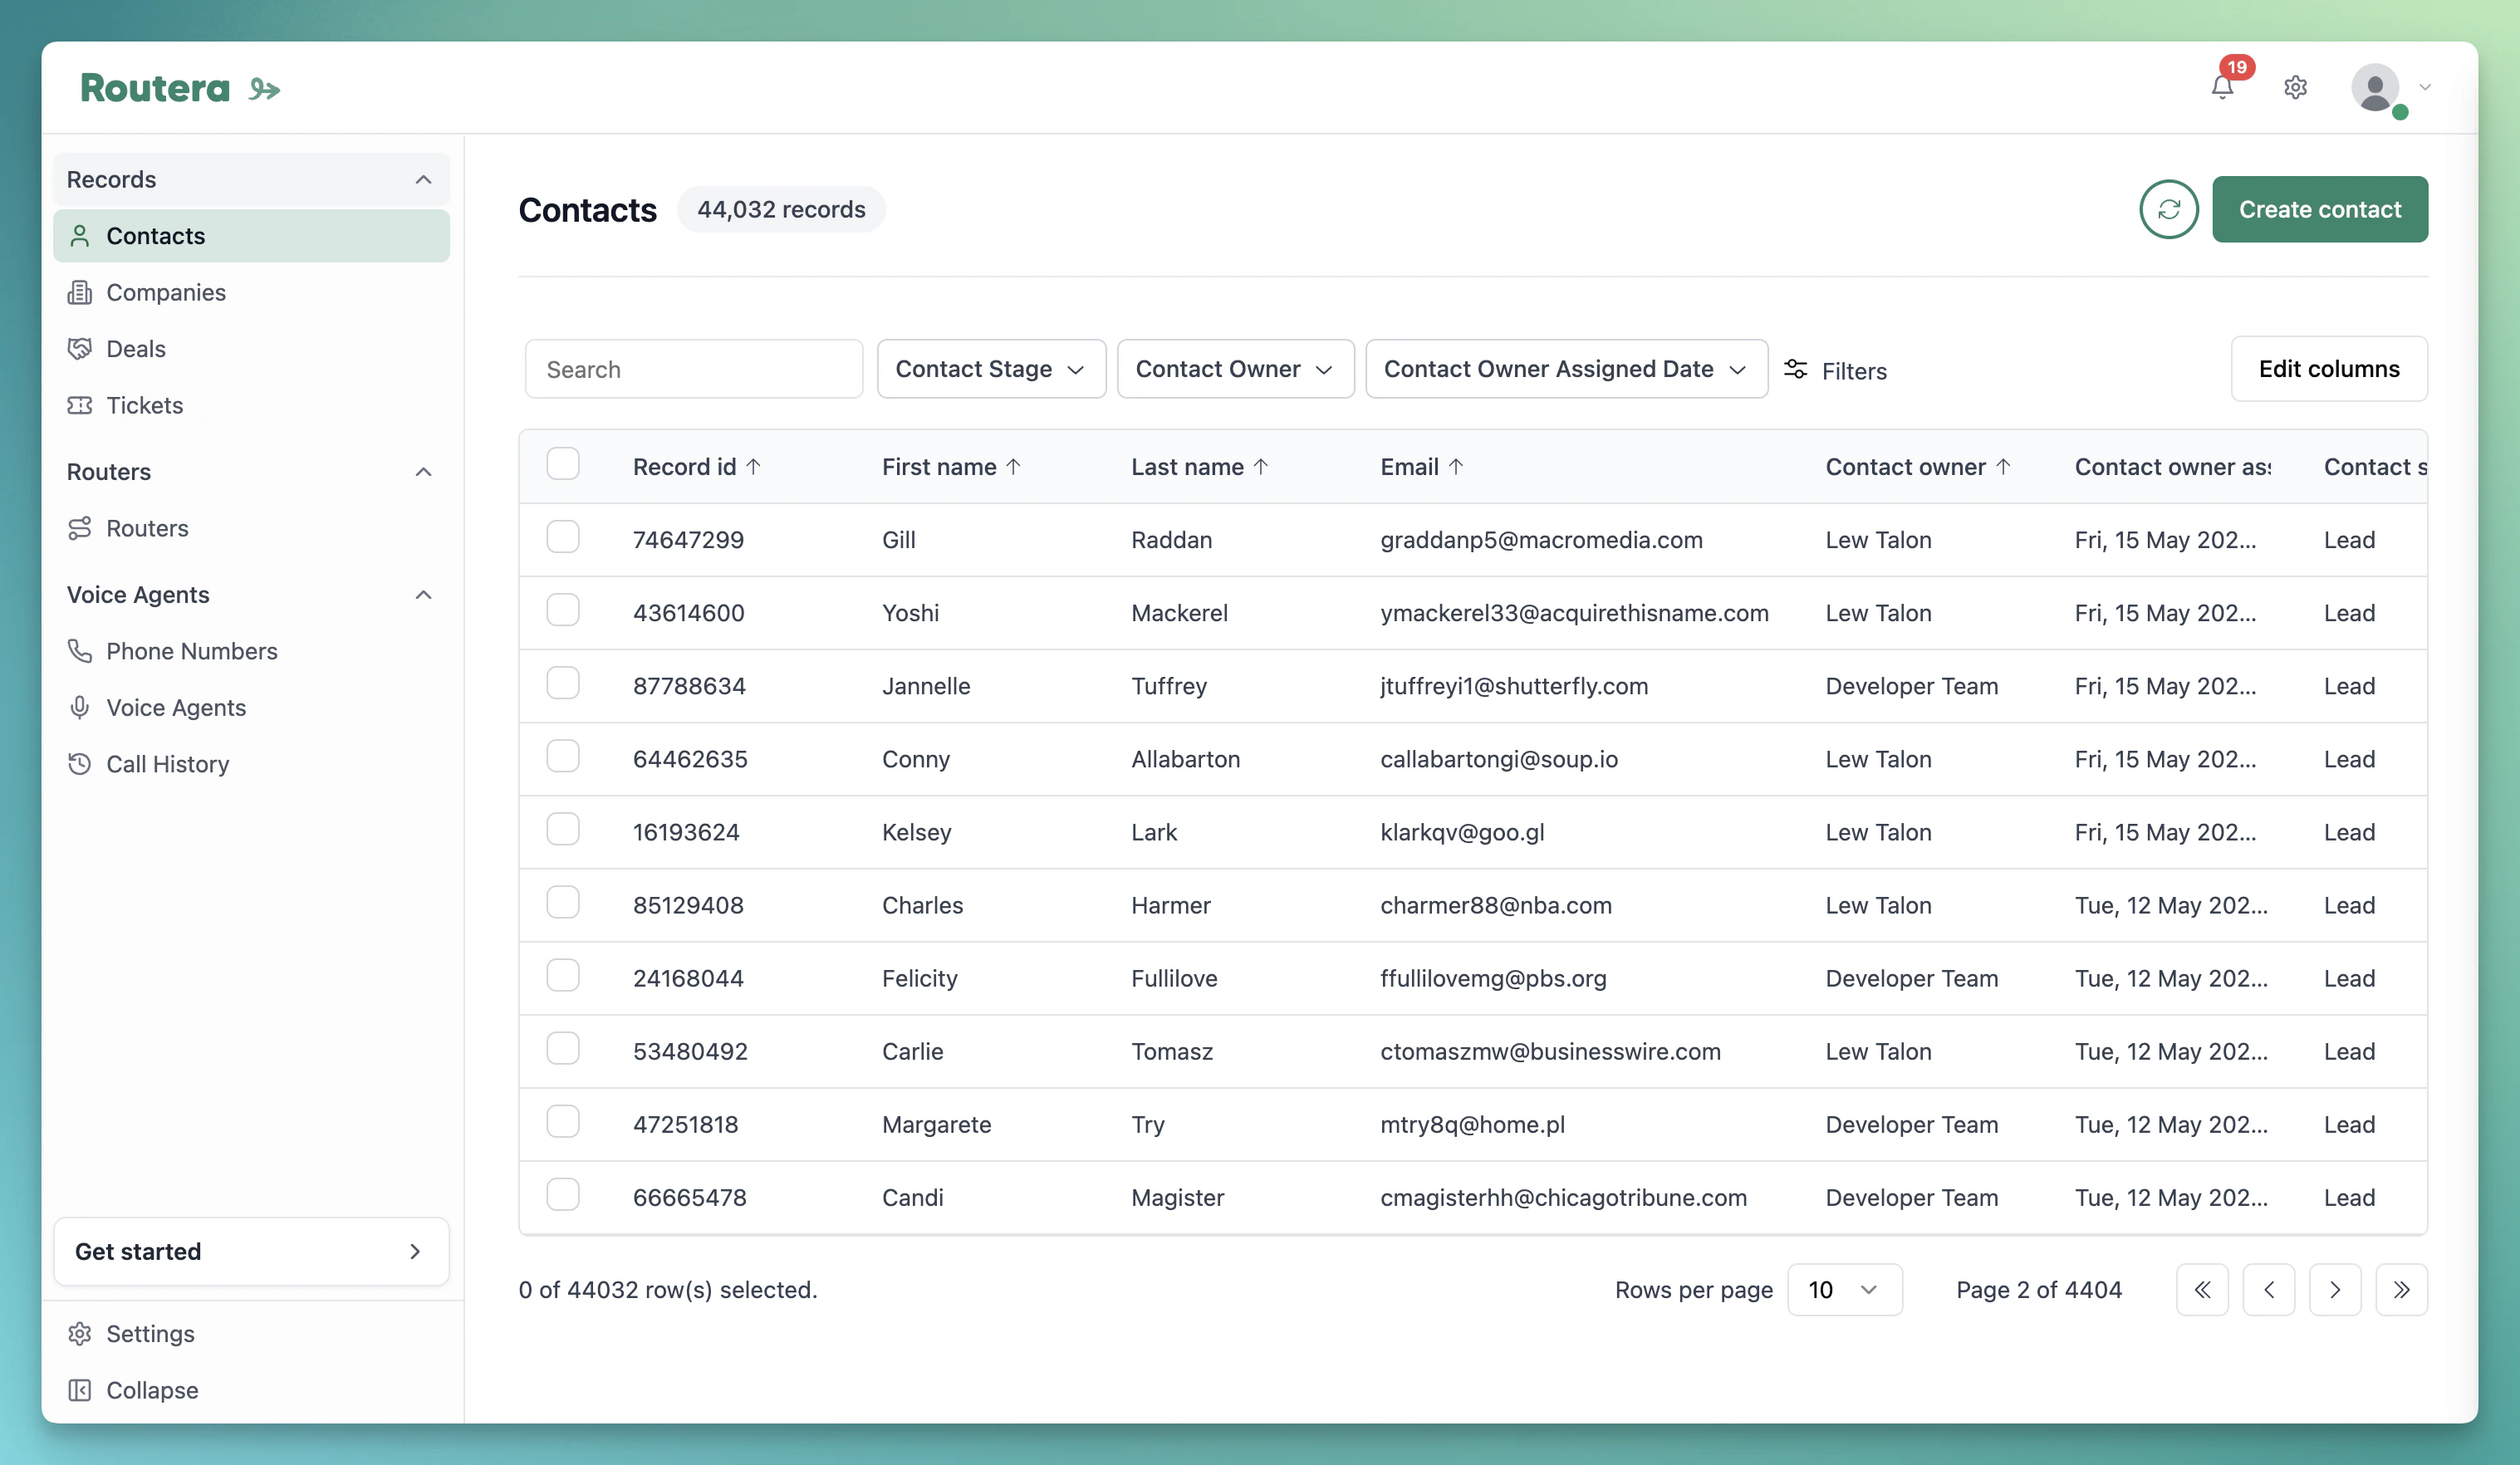Click the 44,032 records badge

click(x=781, y=209)
